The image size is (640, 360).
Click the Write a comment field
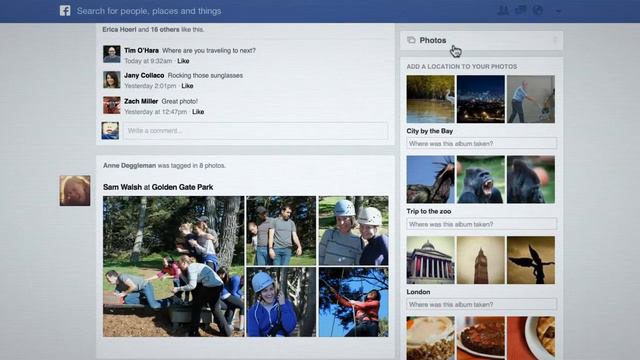(x=256, y=131)
